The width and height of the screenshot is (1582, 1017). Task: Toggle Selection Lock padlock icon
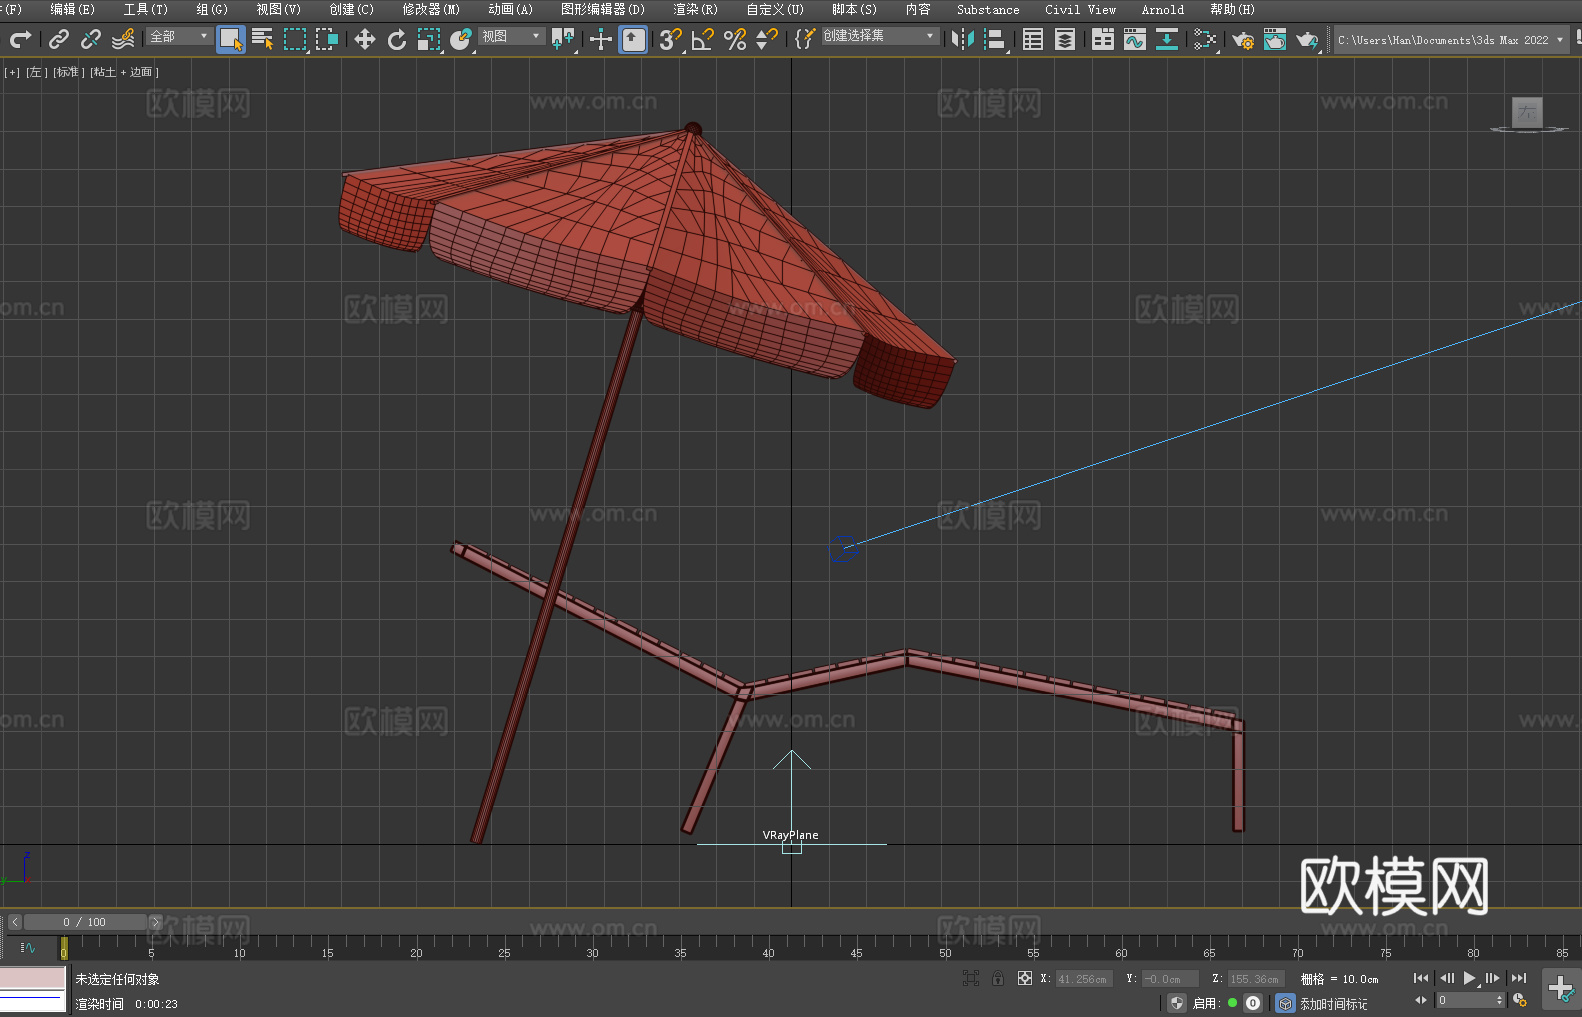[998, 979]
